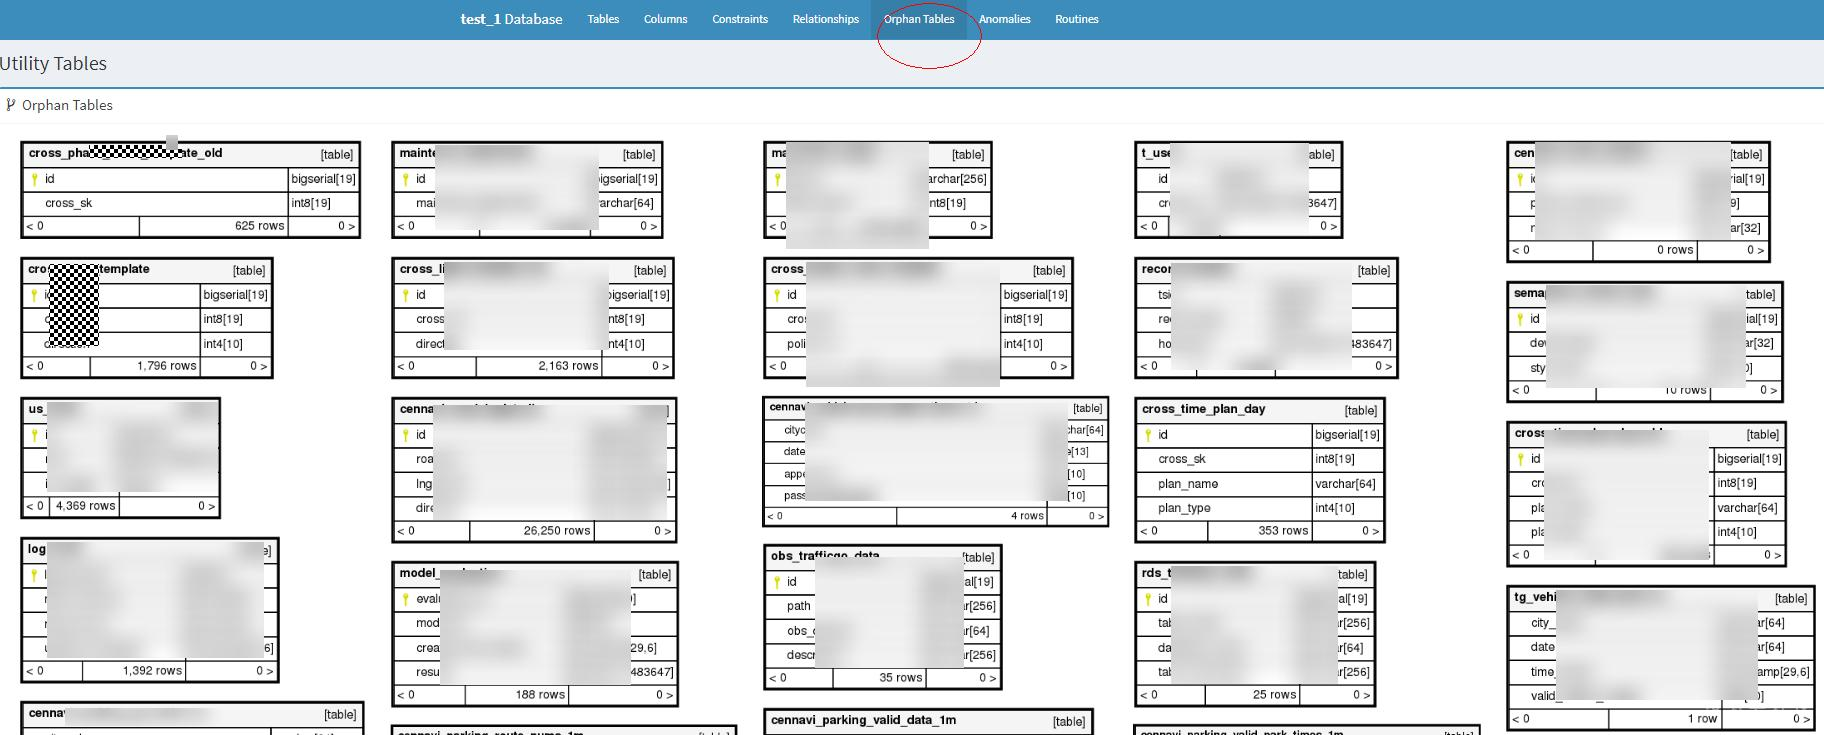Click cross_sk column in the 625-row table
The image size is (1824, 735).
(69, 203)
